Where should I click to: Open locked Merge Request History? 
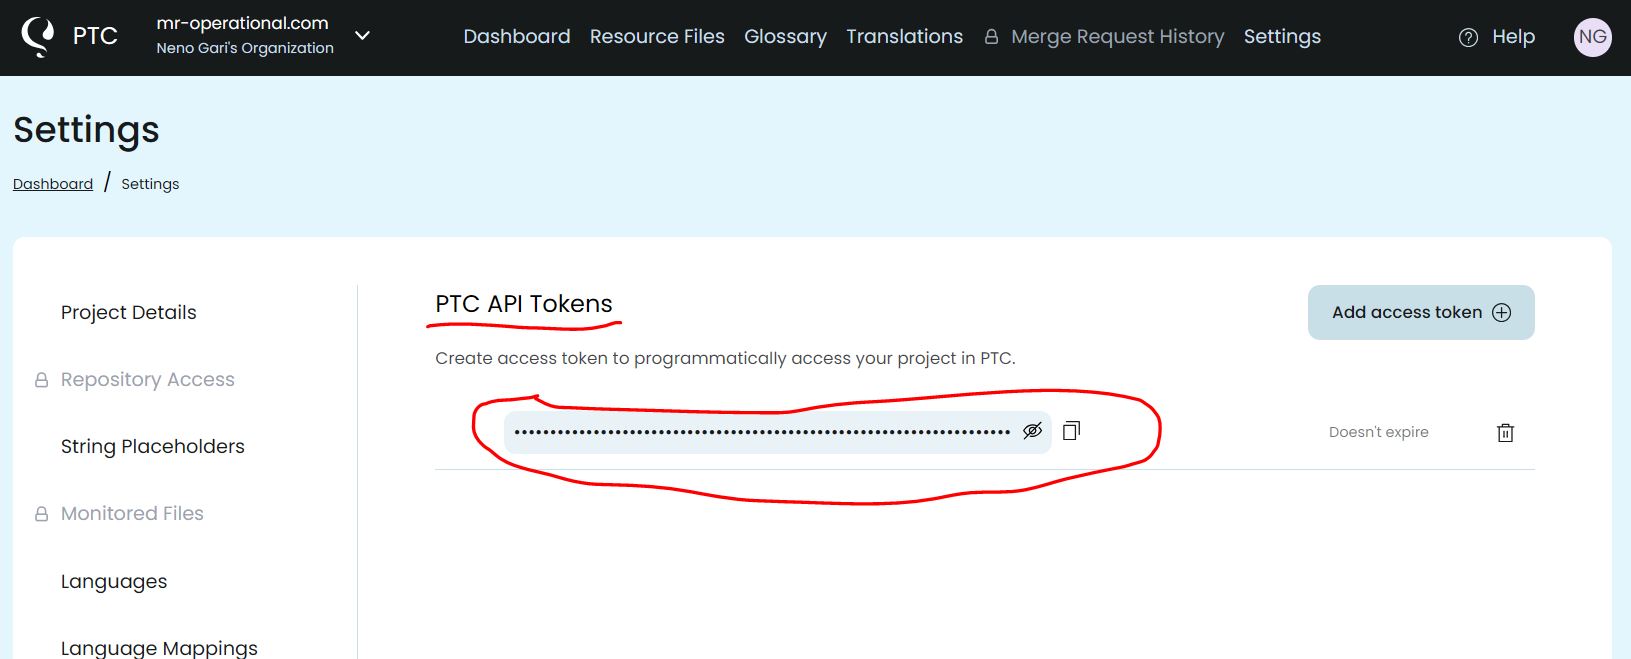tap(1104, 37)
